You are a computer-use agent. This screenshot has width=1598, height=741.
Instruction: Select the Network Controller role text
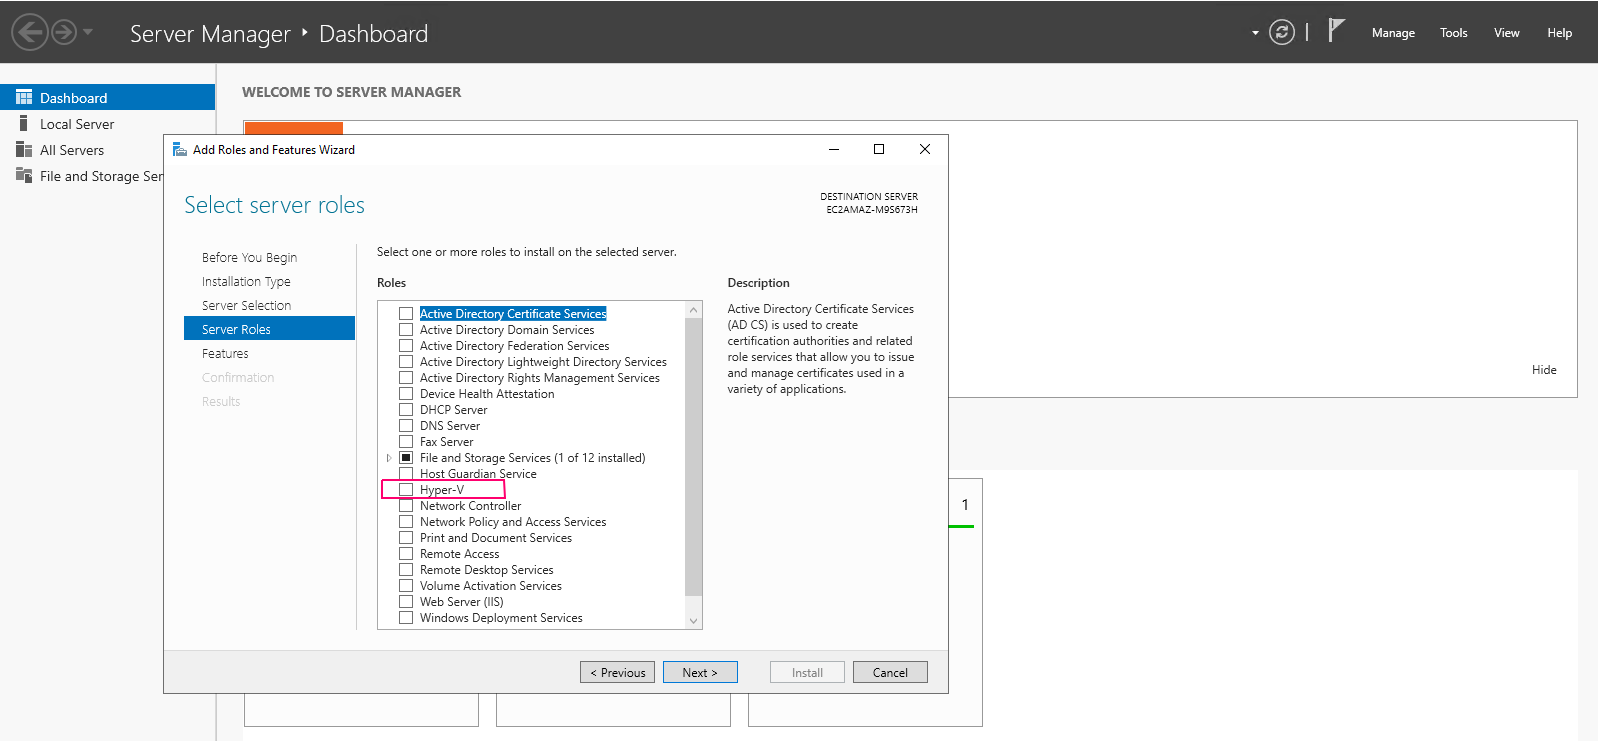(x=470, y=506)
